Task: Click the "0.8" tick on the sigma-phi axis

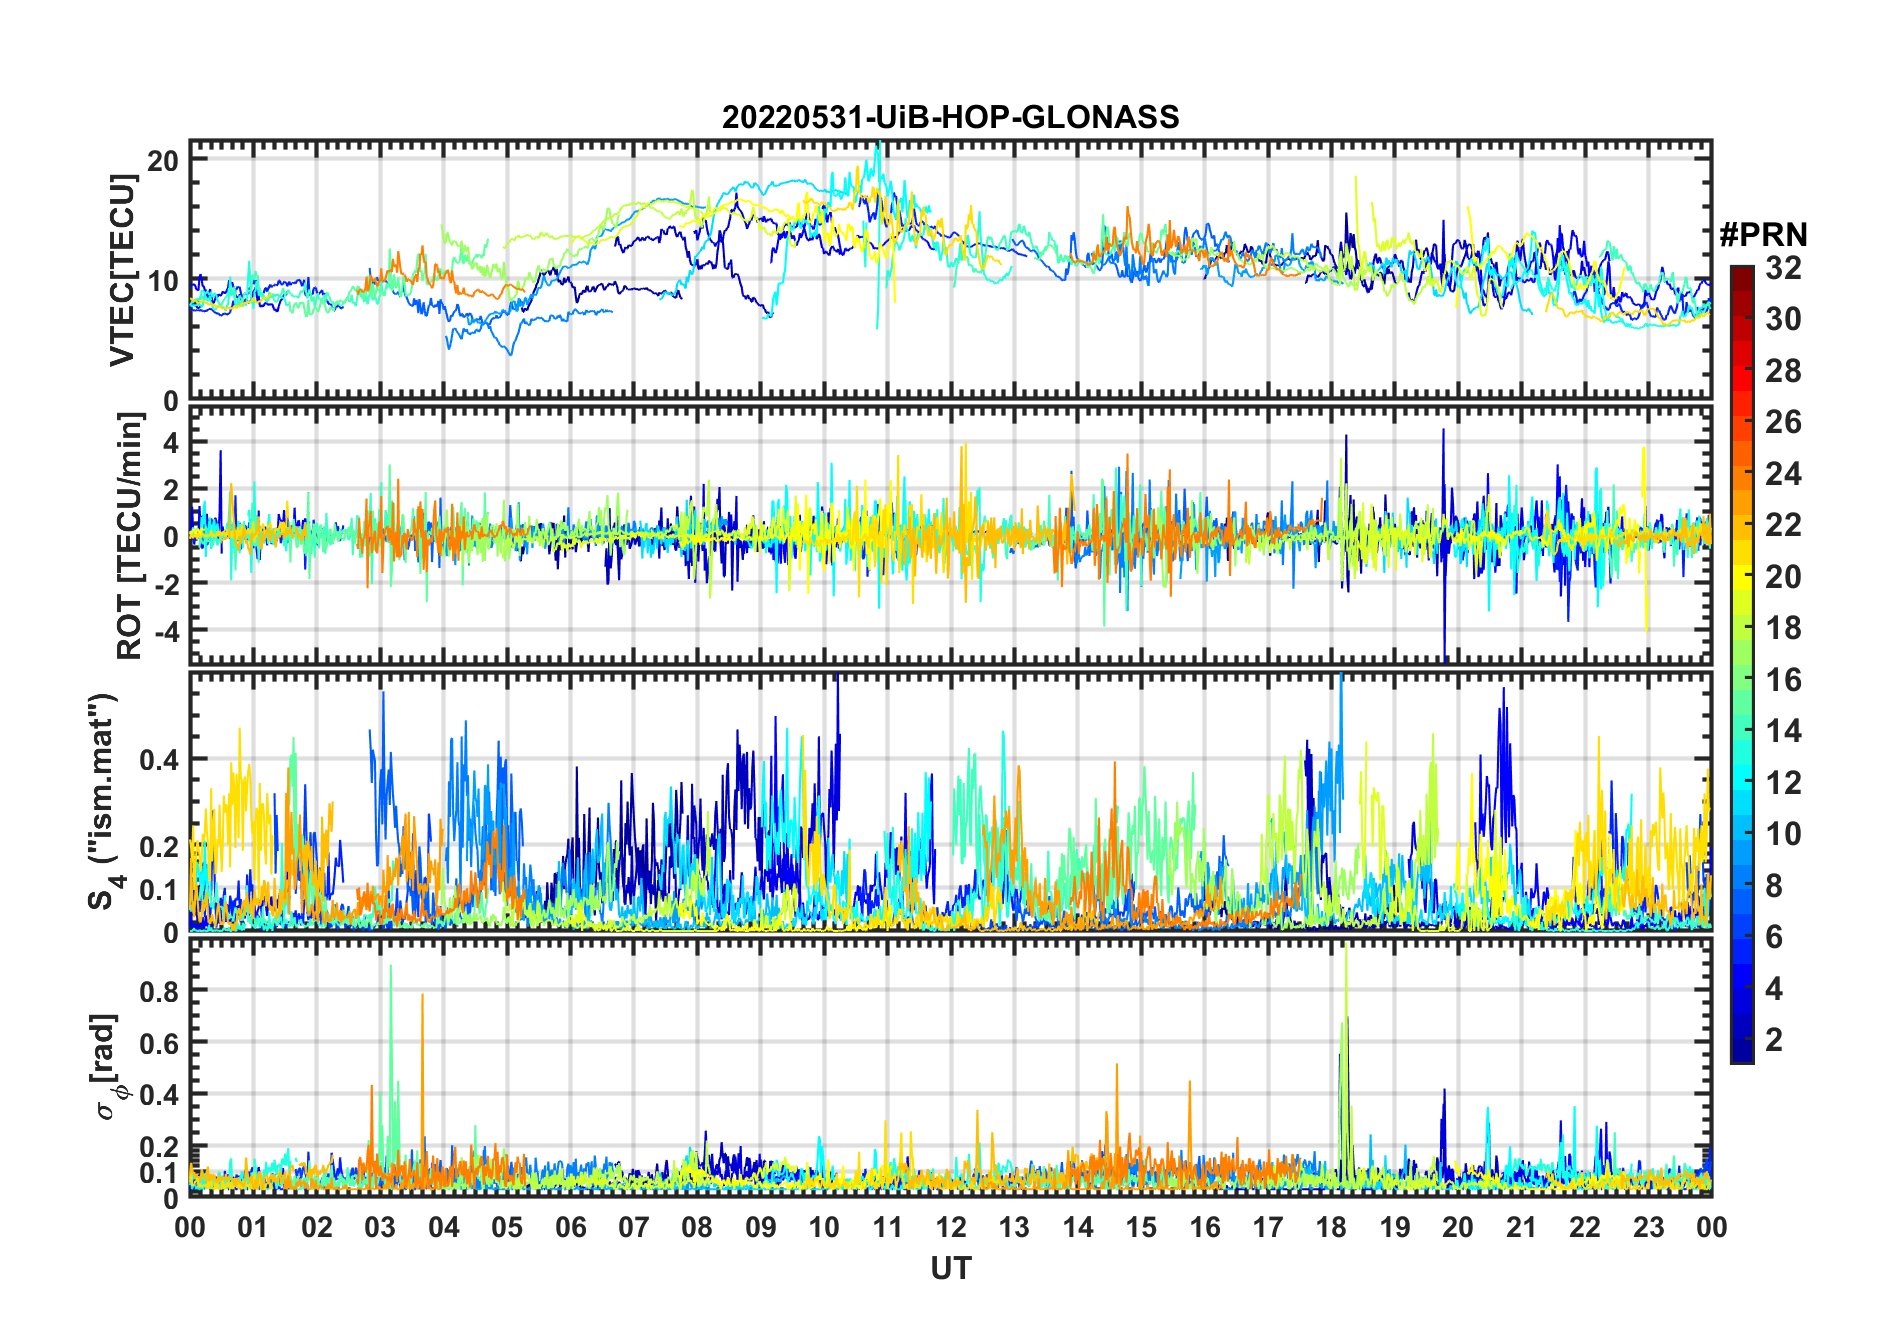Action: tap(160, 991)
